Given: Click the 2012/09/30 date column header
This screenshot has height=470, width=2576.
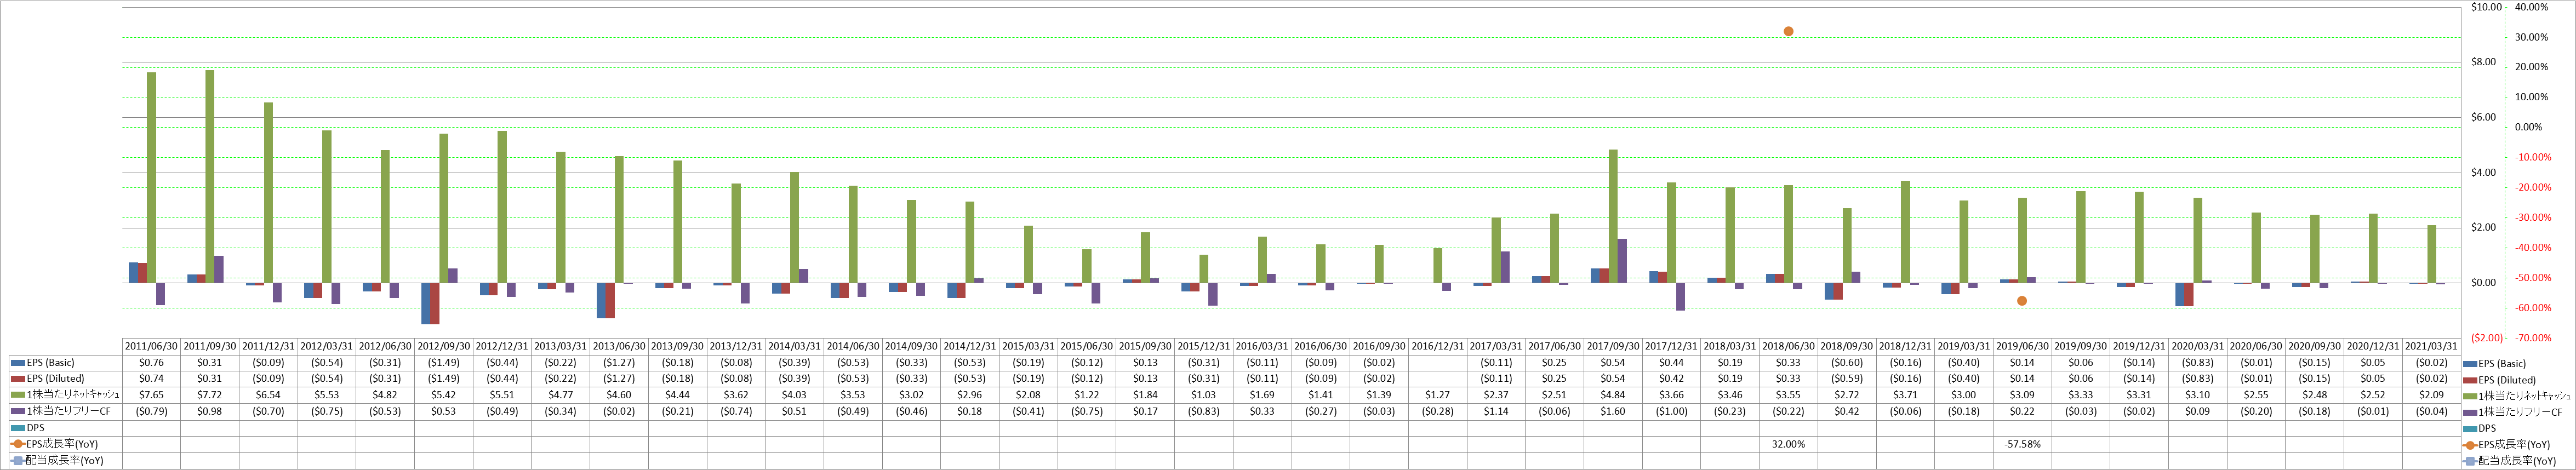Looking at the screenshot, I should 444,346.
